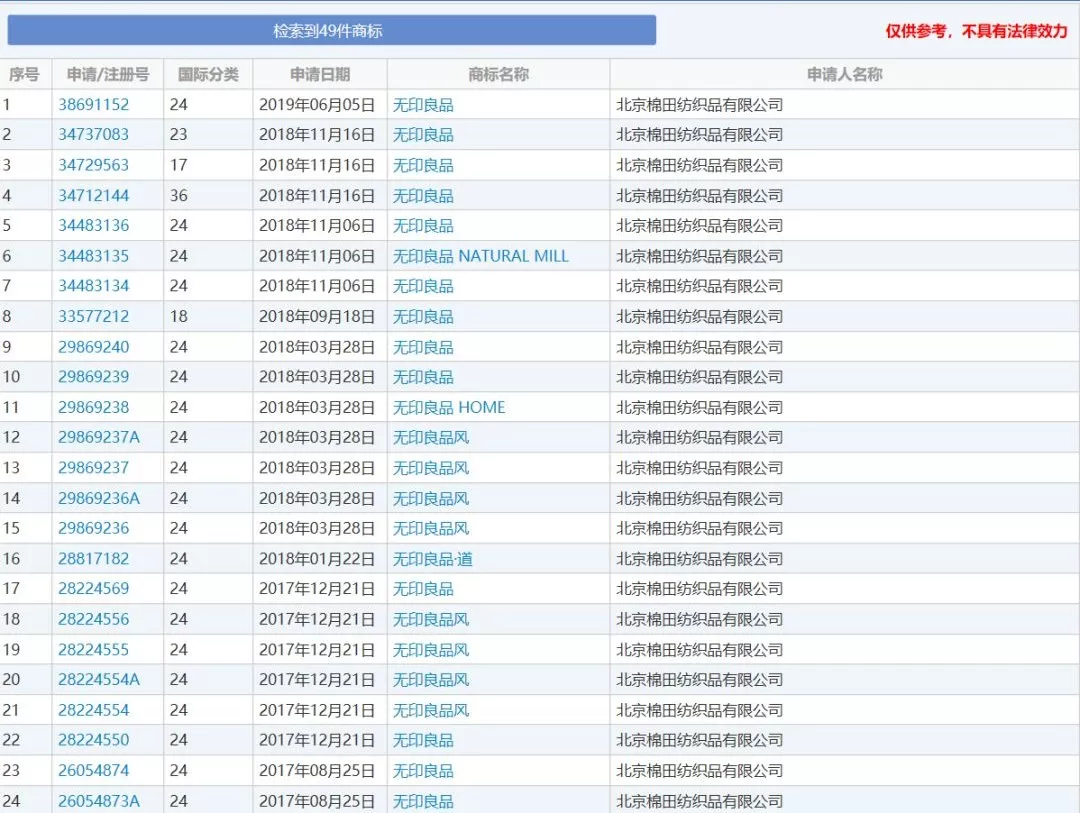Open registration number 38691152

94,105
